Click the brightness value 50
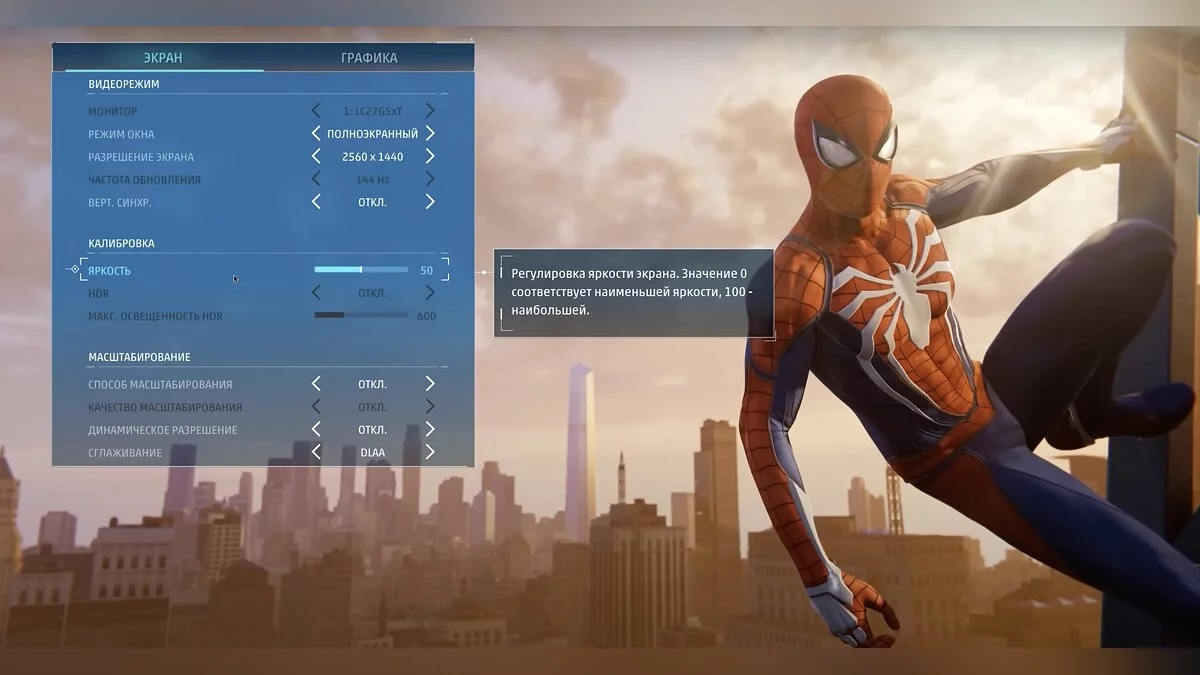1200x675 pixels. pos(427,271)
